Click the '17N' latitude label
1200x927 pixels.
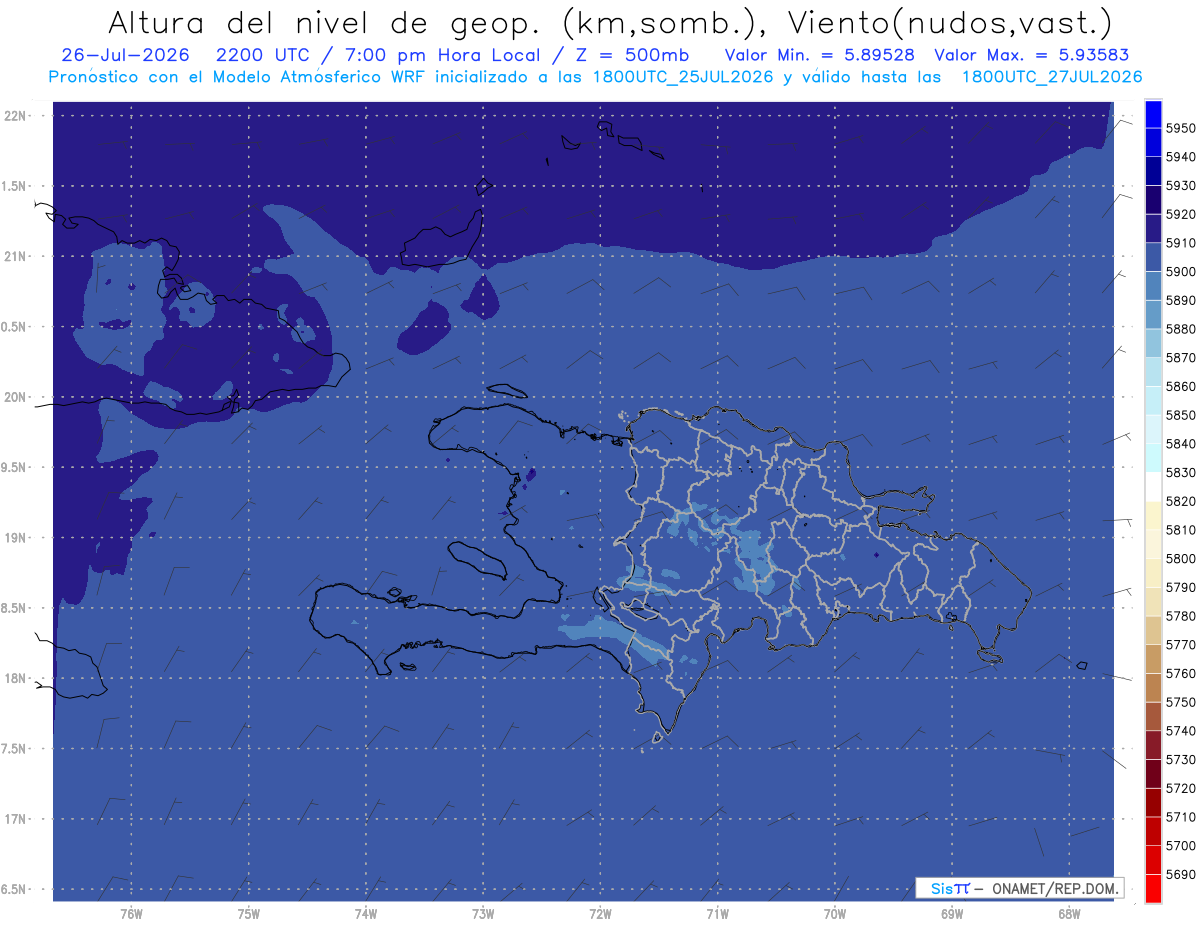coord(17,819)
